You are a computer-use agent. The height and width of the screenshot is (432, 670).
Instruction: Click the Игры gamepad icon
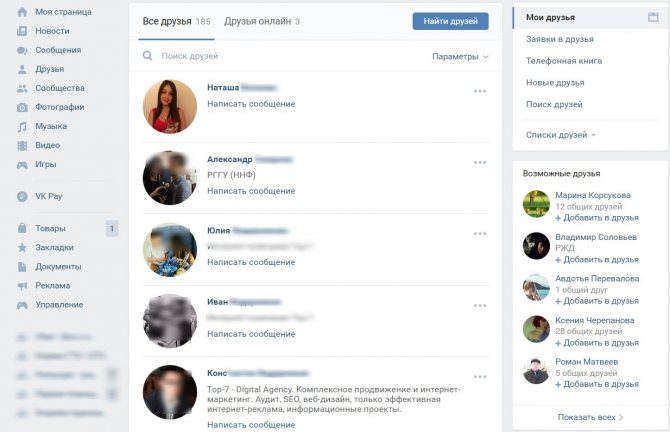(22, 165)
